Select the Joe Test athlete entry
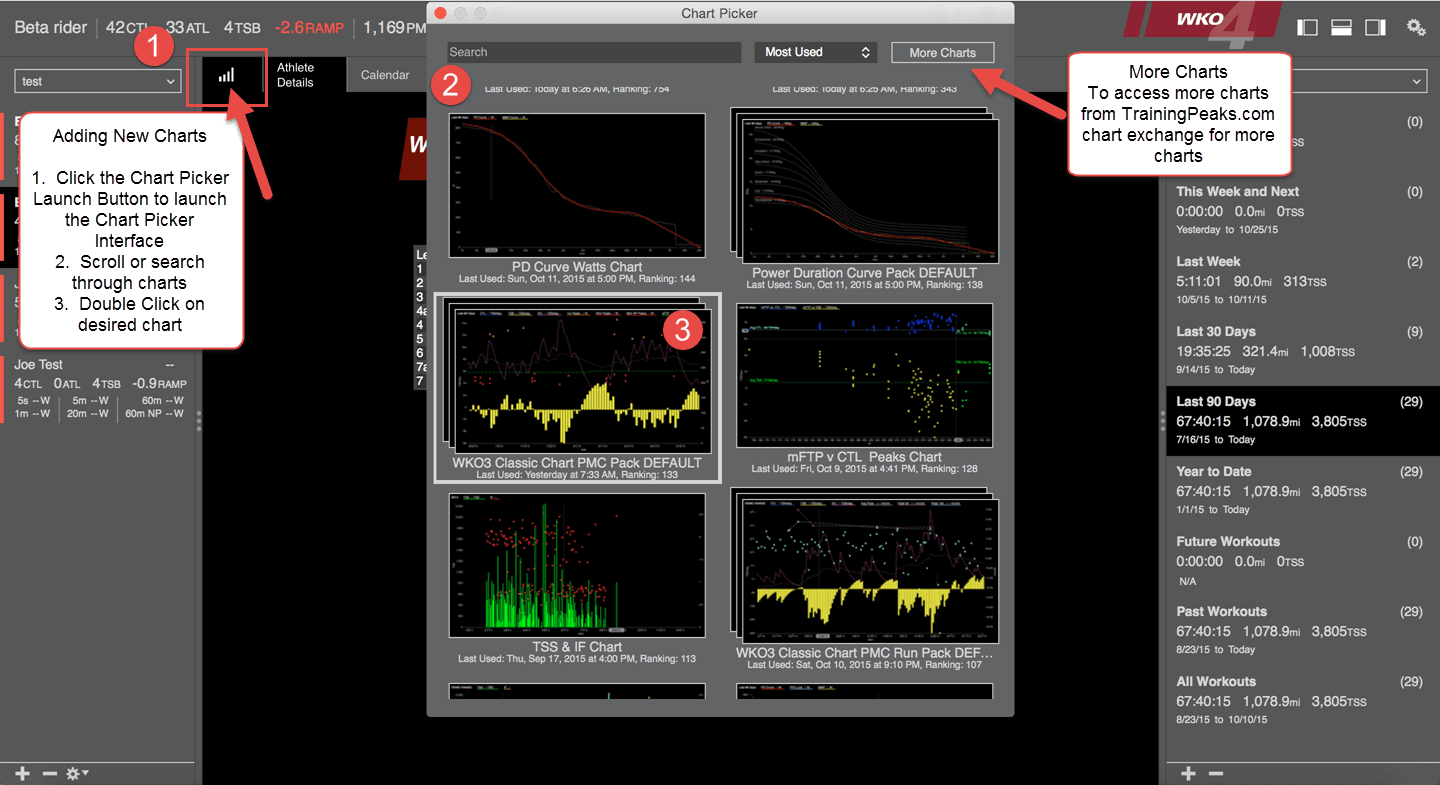The height and width of the screenshot is (785, 1440). pos(100,390)
